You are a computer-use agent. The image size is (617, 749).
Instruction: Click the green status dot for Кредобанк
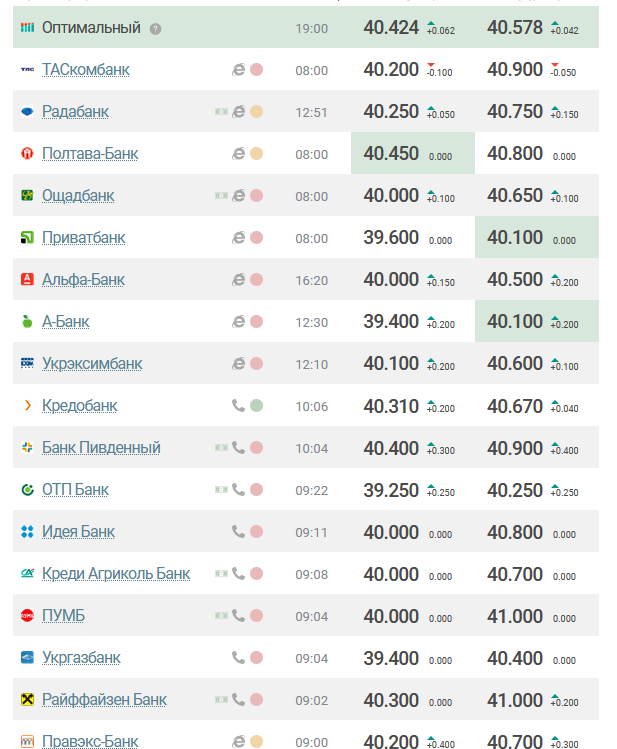click(257, 406)
